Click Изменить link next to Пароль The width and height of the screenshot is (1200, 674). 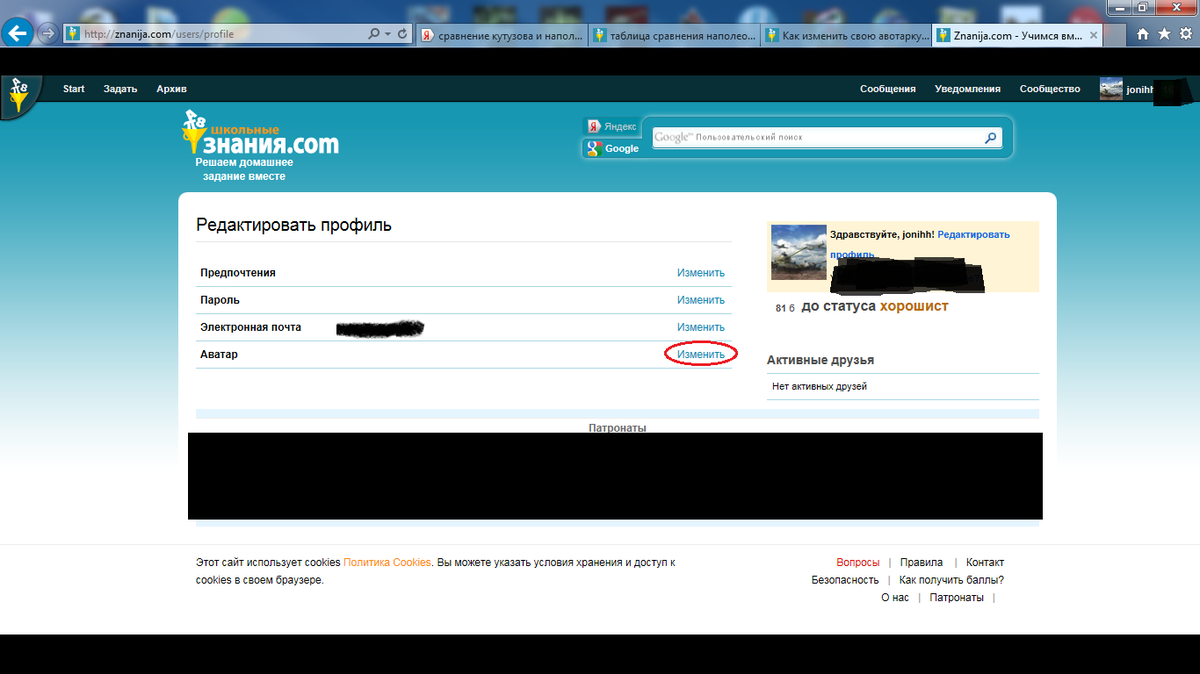pos(700,300)
